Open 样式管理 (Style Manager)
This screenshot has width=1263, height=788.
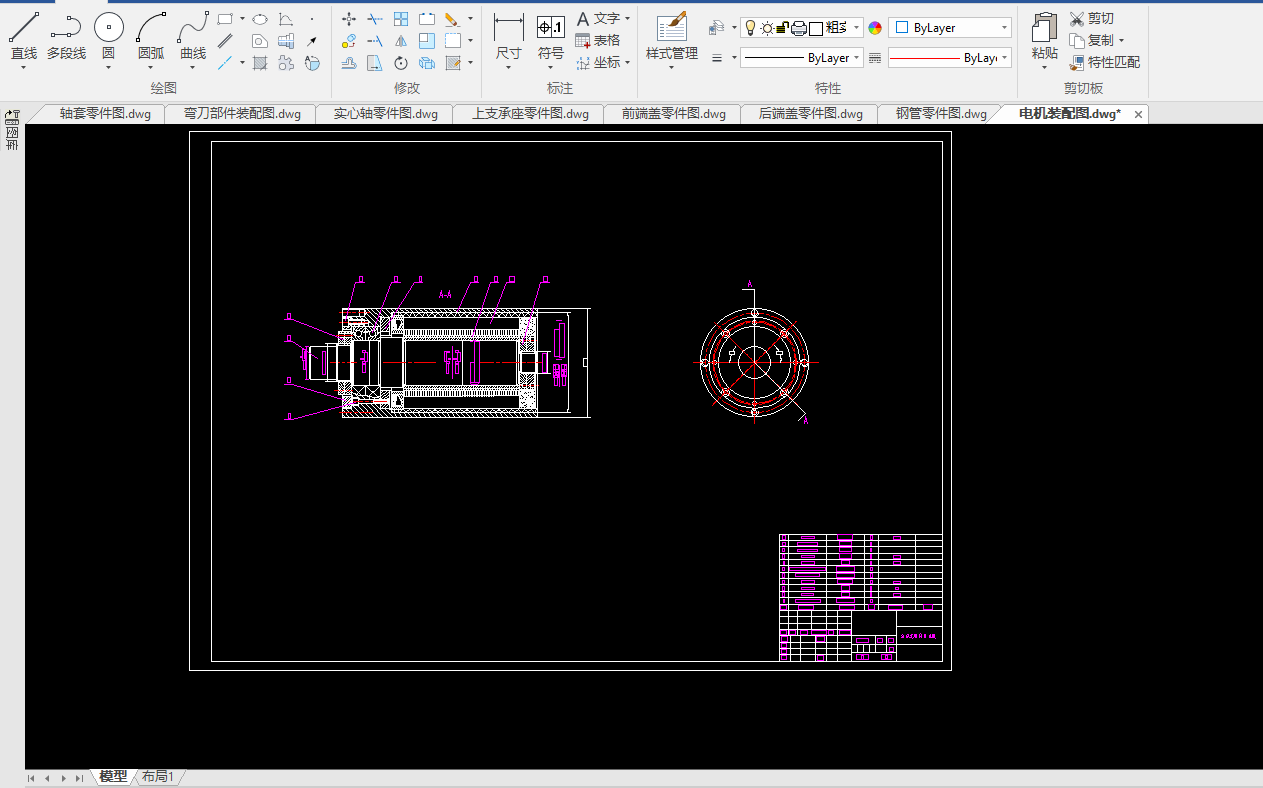[x=671, y=28]
